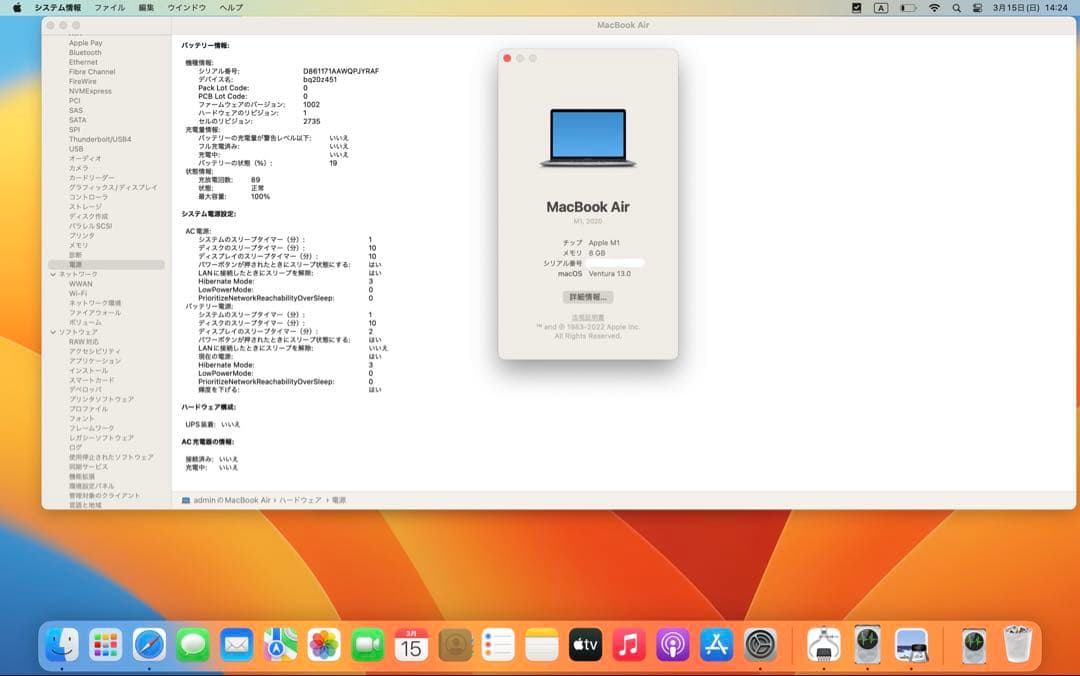The width and height of the screenshot is (1080, 676).
Task: Click ハードウェア in bottom path bar
Action: 300,500
